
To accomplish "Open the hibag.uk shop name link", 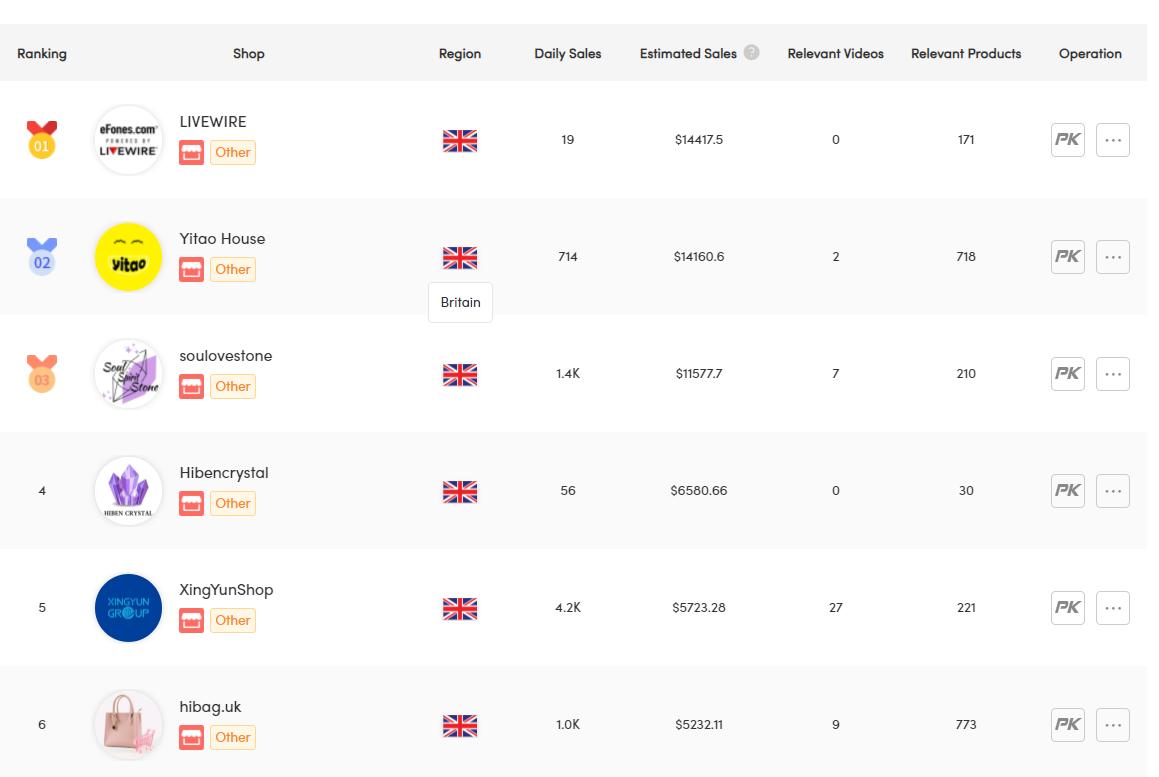I will (210, 707).
